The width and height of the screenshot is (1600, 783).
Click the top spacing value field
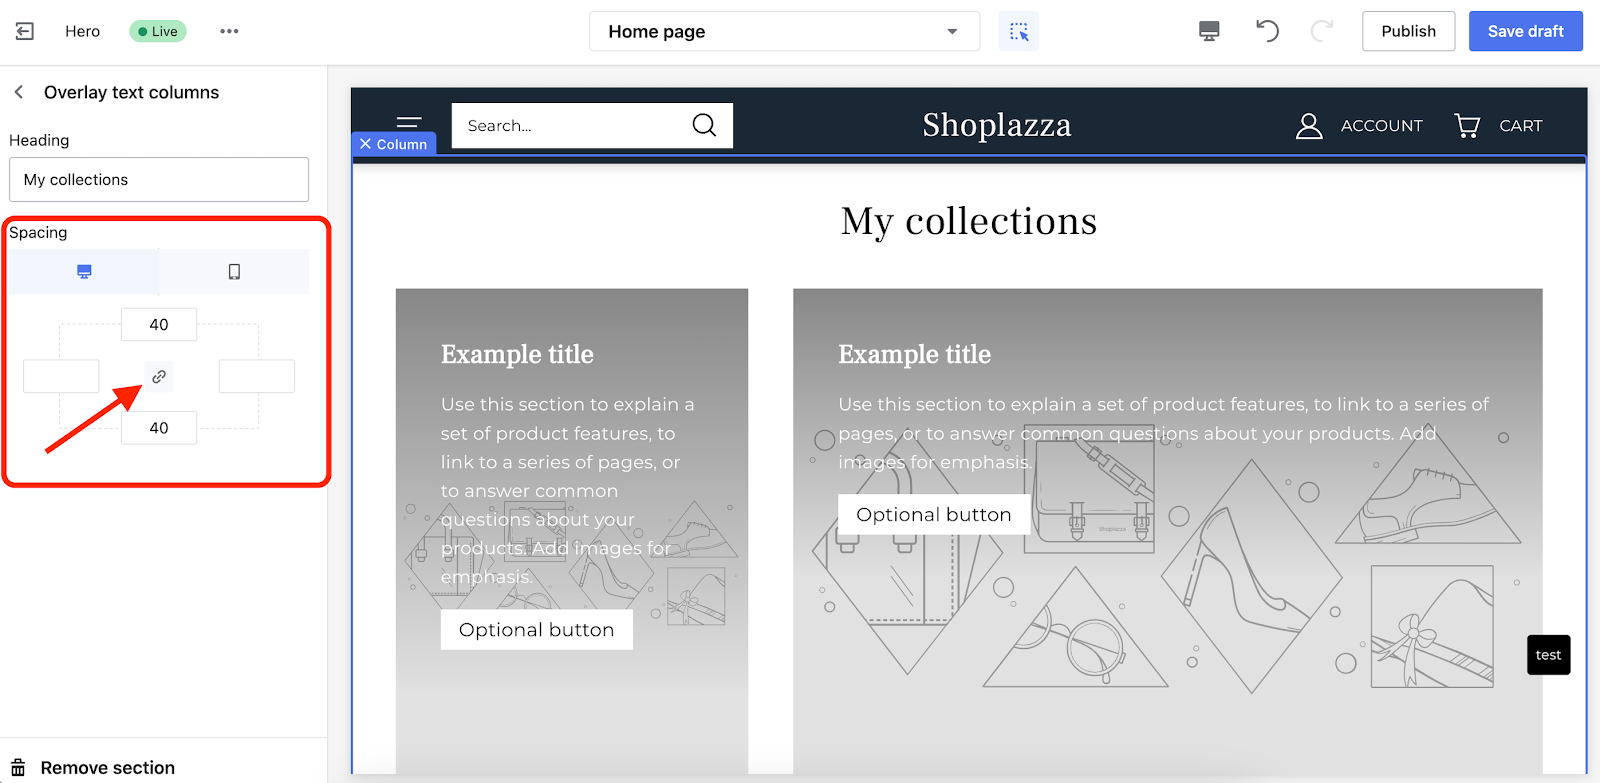[159, 325]
